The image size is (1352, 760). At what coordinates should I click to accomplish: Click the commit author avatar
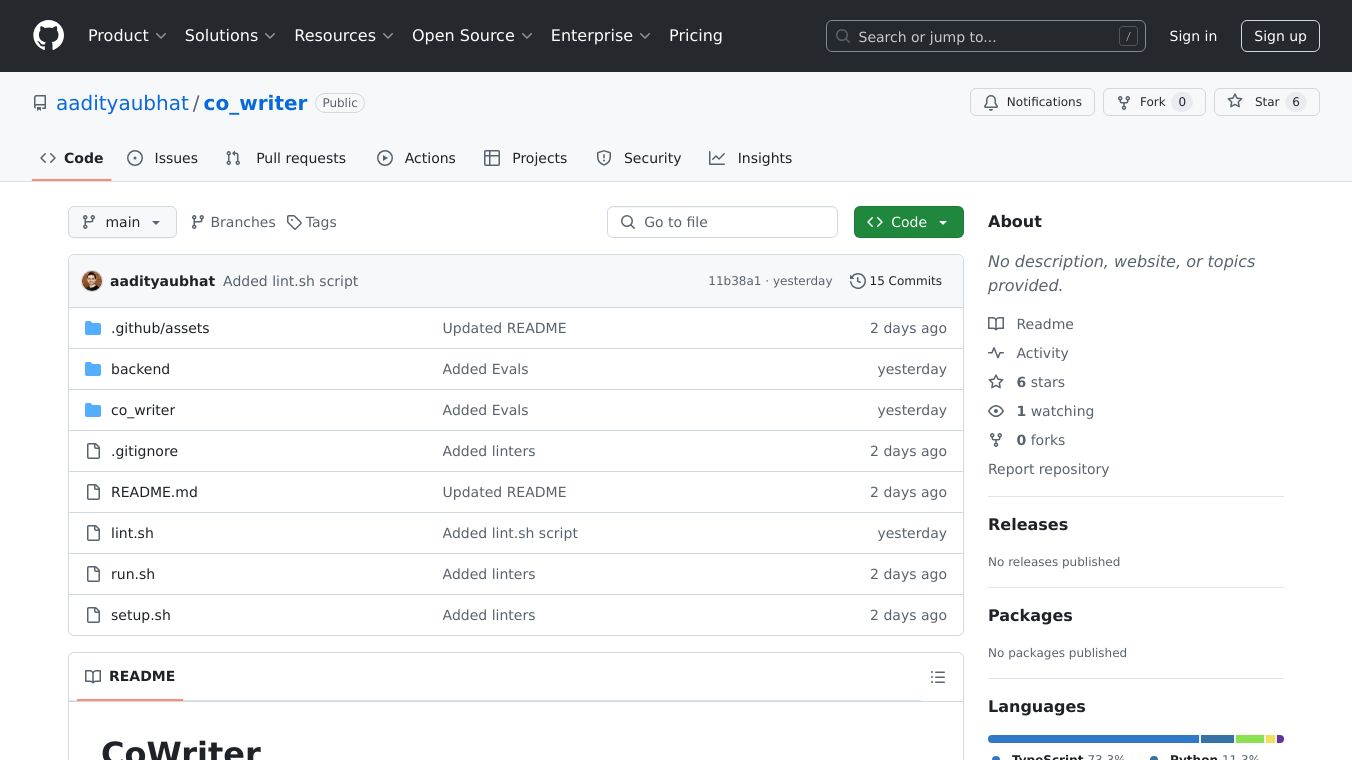pos(92,281)
